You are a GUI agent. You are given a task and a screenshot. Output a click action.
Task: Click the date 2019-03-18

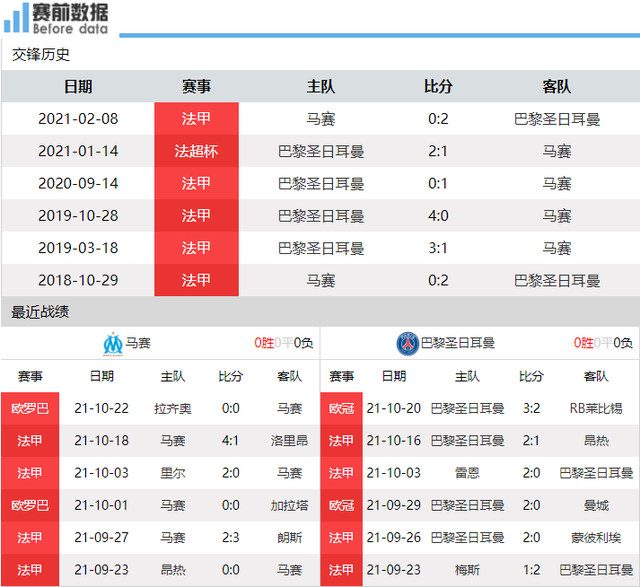[x=78, y=248]
